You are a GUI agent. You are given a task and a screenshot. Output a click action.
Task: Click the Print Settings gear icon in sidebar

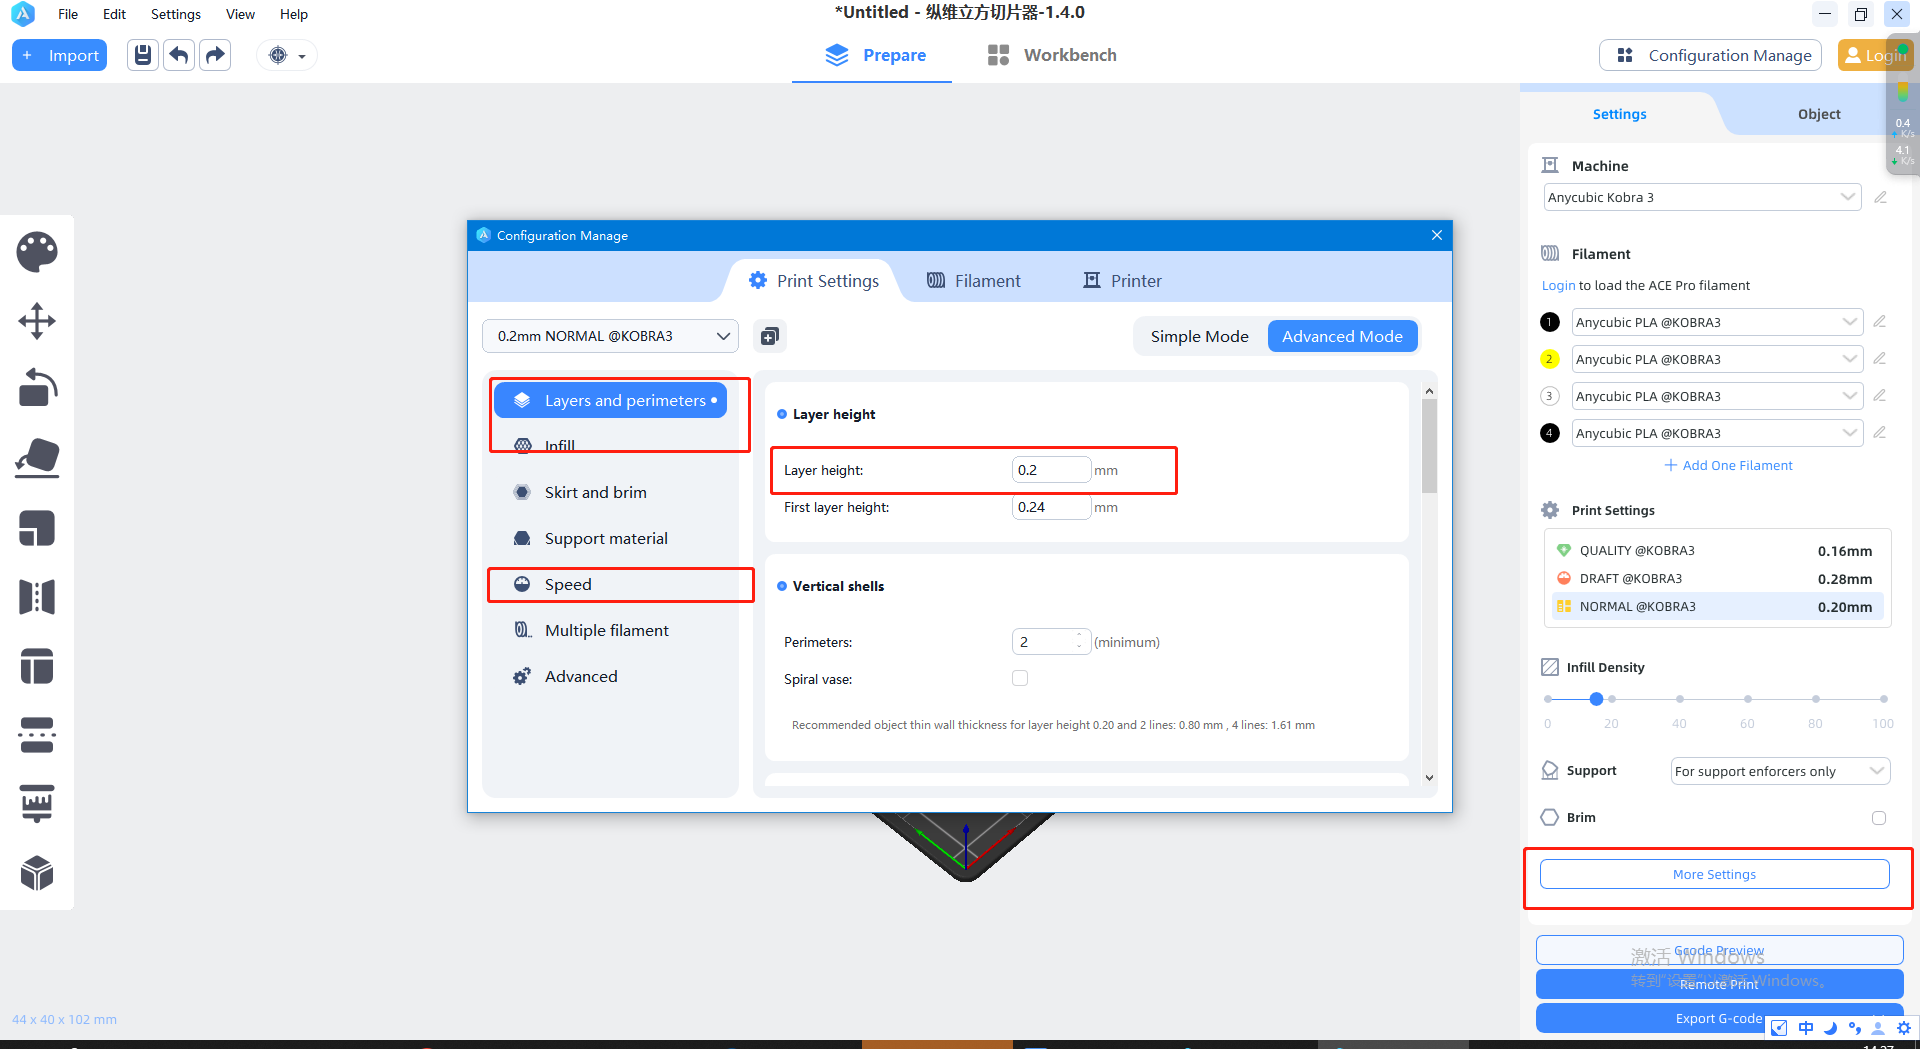[x=1550, y=510]
